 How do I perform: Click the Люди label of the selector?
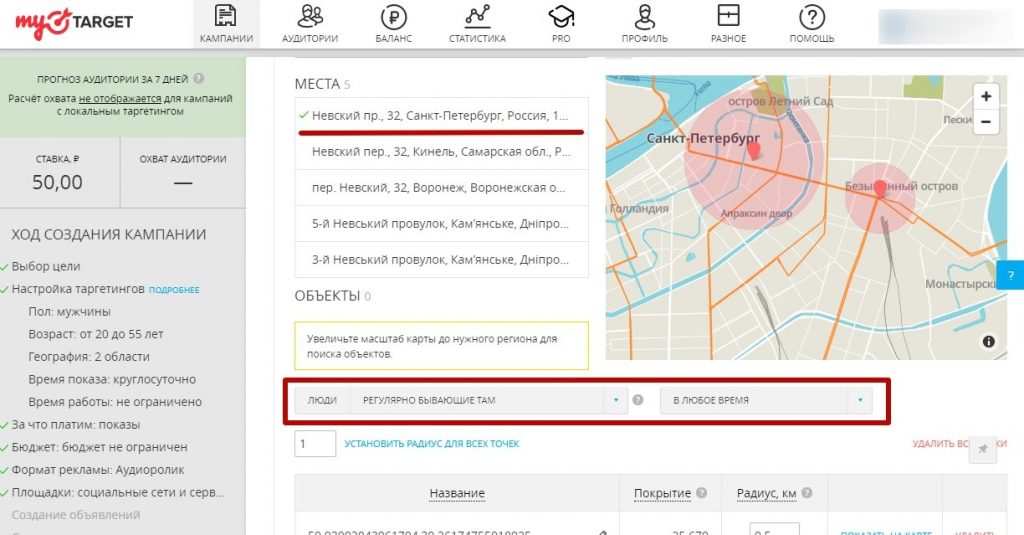click(322, 400)
